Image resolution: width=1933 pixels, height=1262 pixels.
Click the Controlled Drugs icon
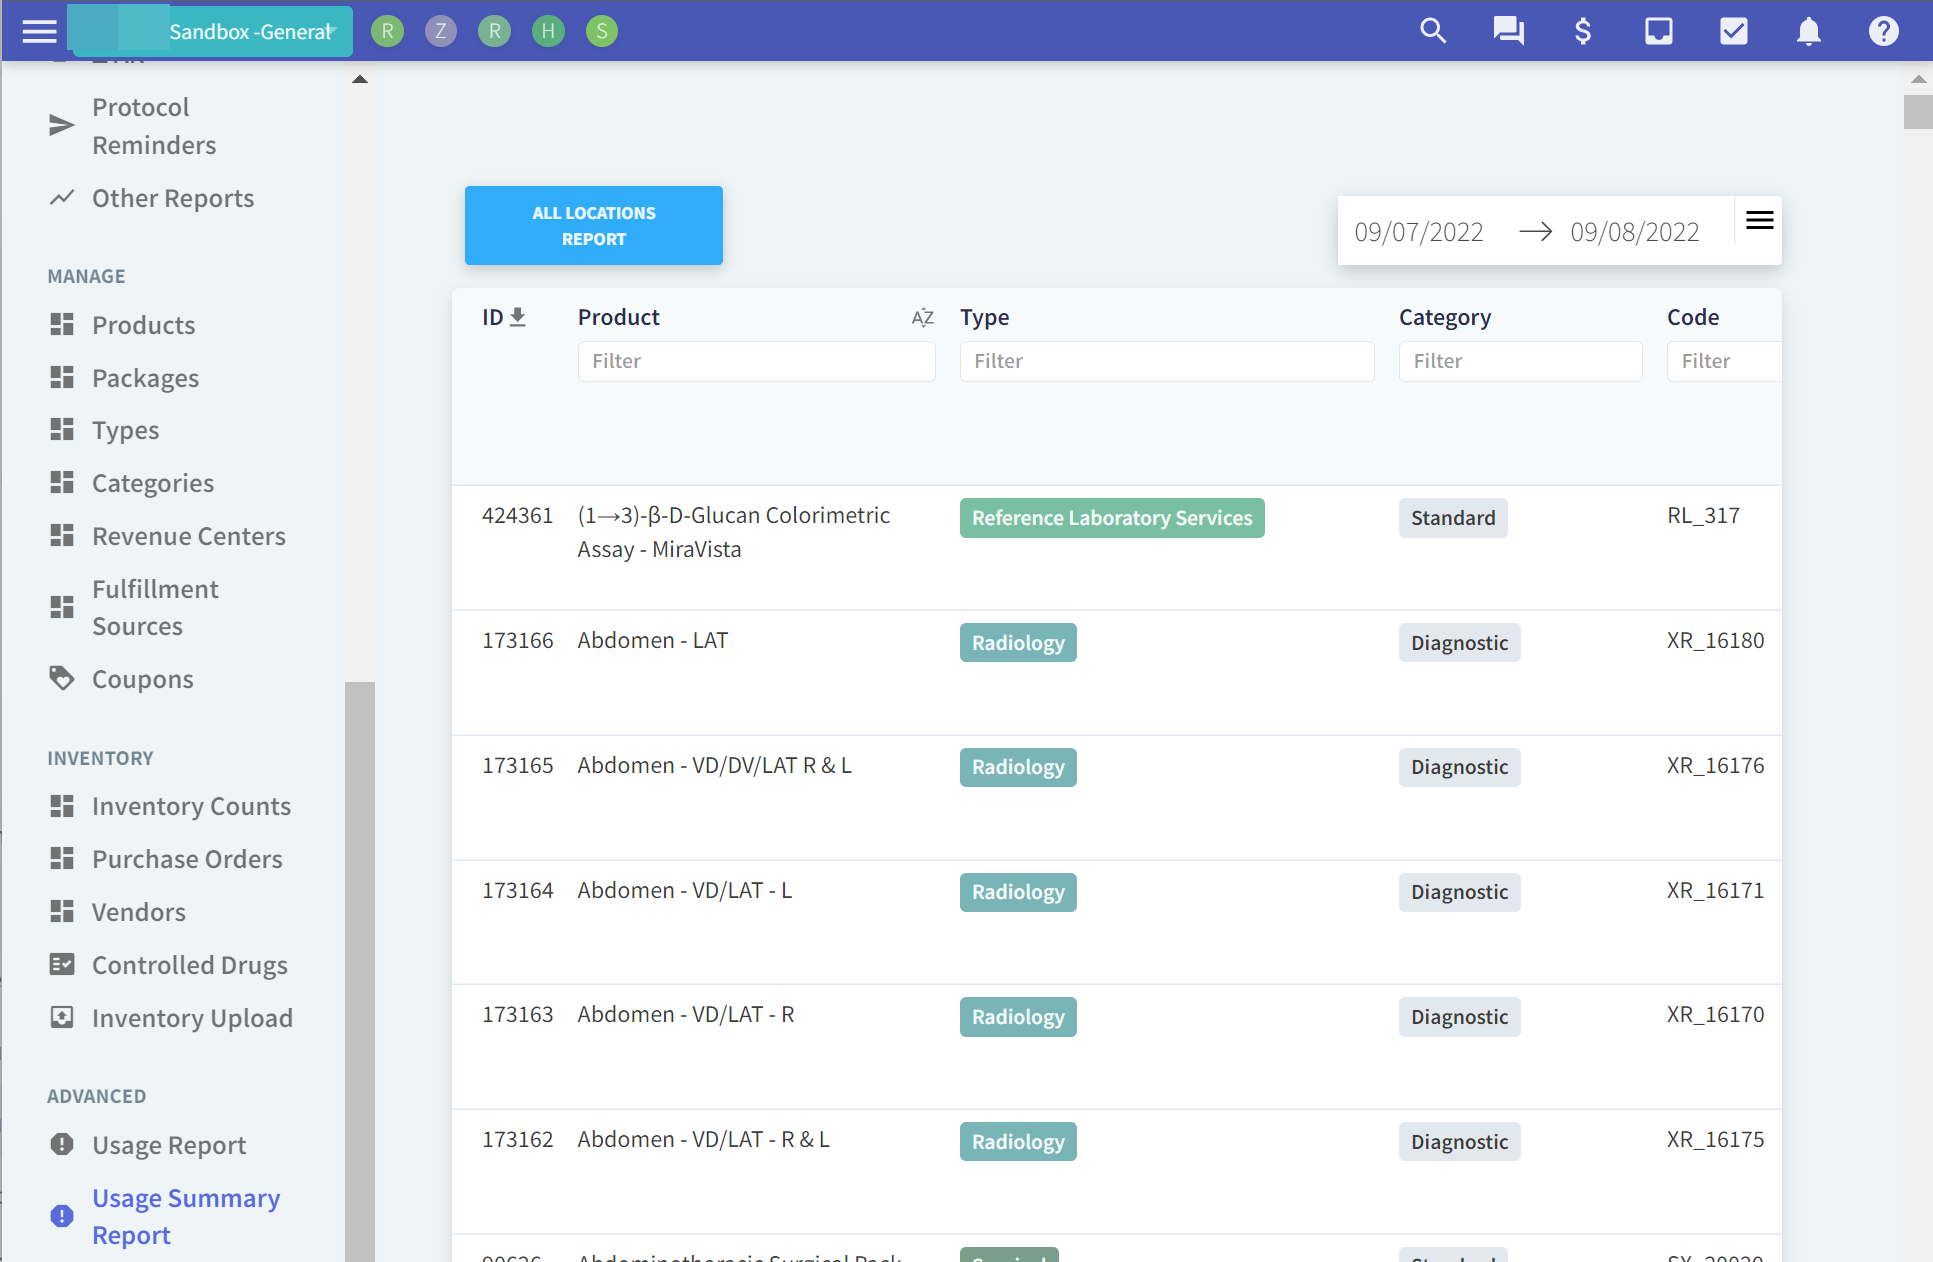[x=62, y=964]
